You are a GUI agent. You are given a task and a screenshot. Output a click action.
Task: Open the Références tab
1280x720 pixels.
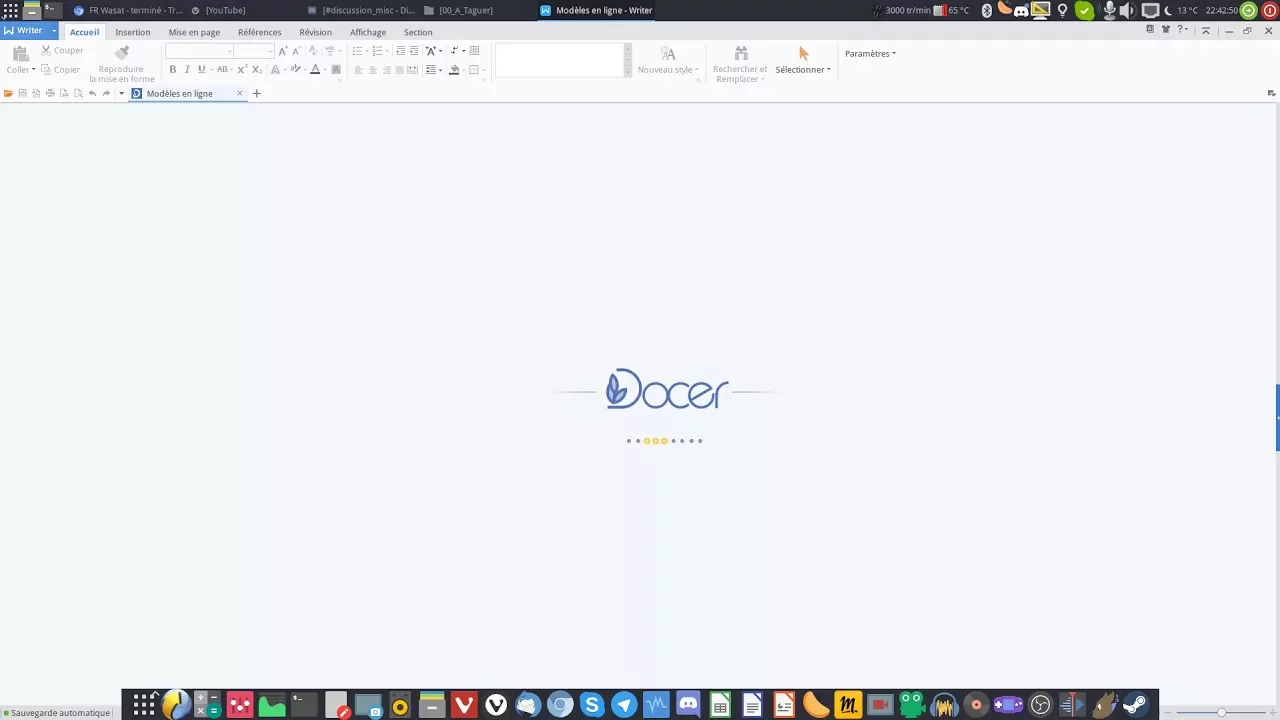[259, 32]
